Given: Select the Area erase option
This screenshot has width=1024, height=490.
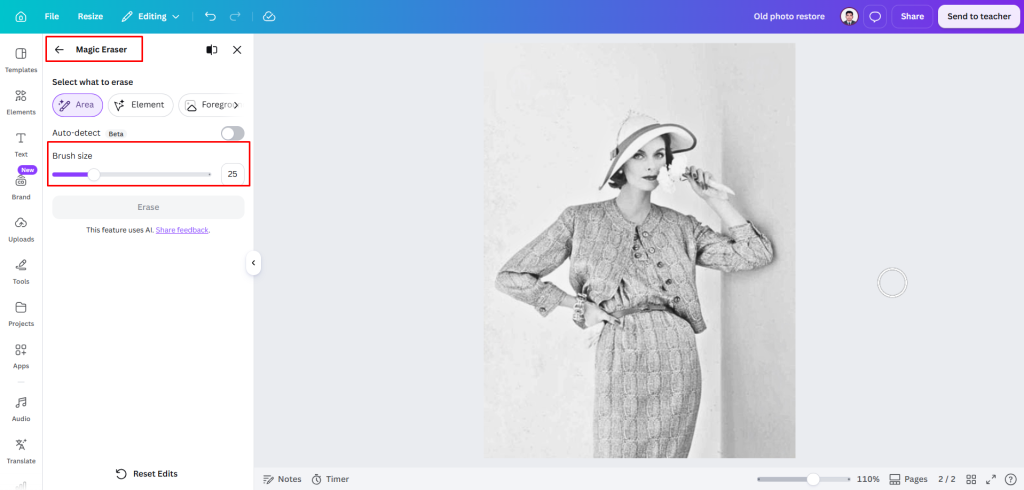Looking at the screenshot, I should (x=77, y=105).
